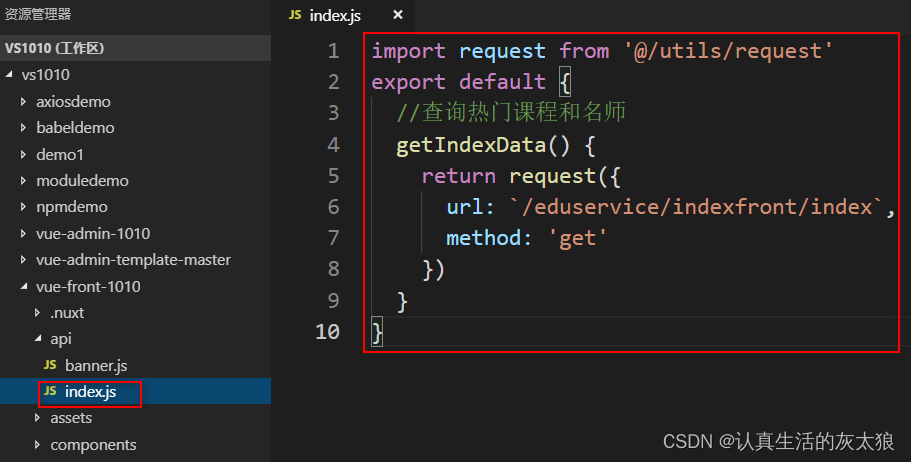Click the JS icon on the index.js tab
Screen dimensions: 911x462
point(295,15)
